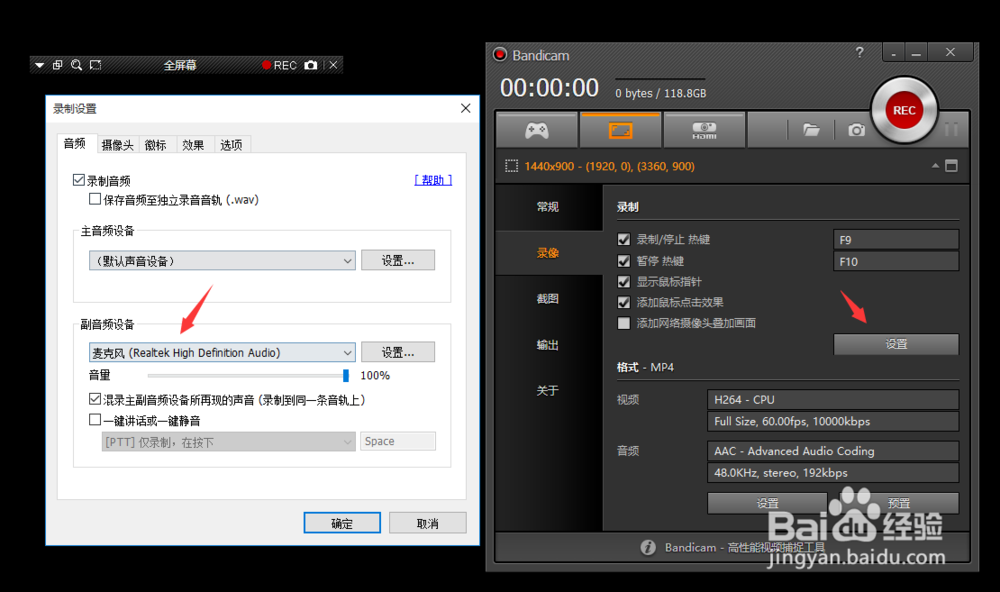Open the PTT mode dropdown
The width and height of the screenshot is (1000, 592).
228,441
